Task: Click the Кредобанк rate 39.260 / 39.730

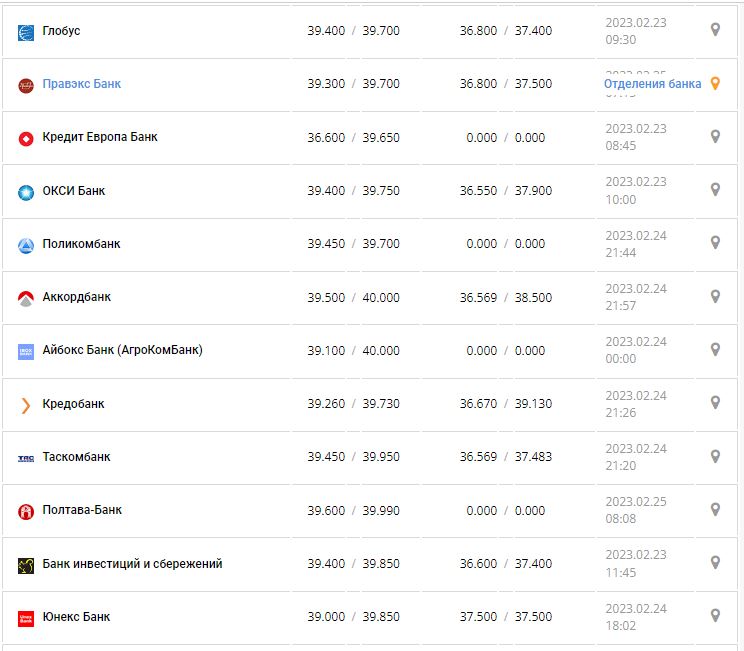Action: click(x=353, y=404)
